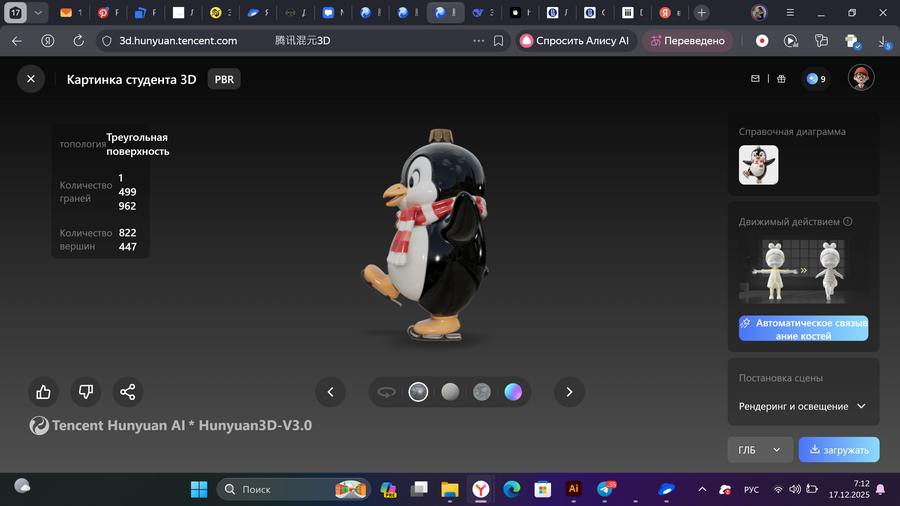The width and height of the screenshot is (900, 506).
Task: Select the gradient normal map swatch
Action: coord(513,392)
